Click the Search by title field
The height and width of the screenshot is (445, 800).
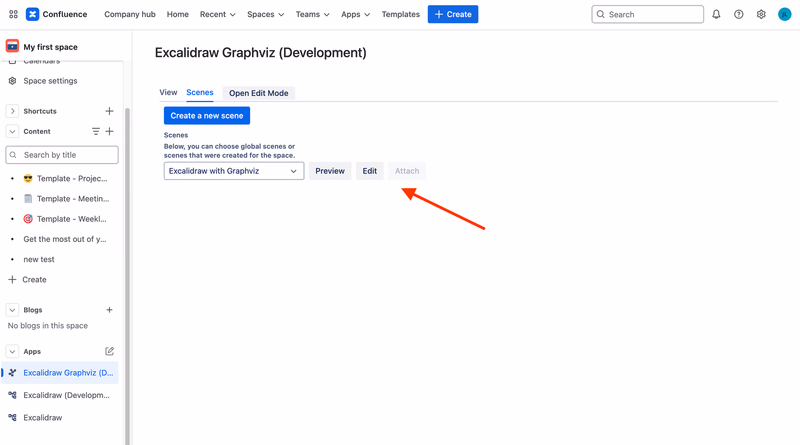click(x=62, y=155)
